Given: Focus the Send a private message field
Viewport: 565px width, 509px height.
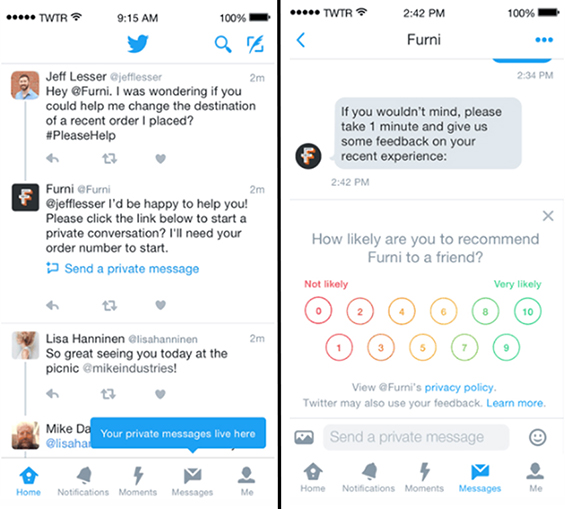Looking at the screenshot, I should coord(416,437).
